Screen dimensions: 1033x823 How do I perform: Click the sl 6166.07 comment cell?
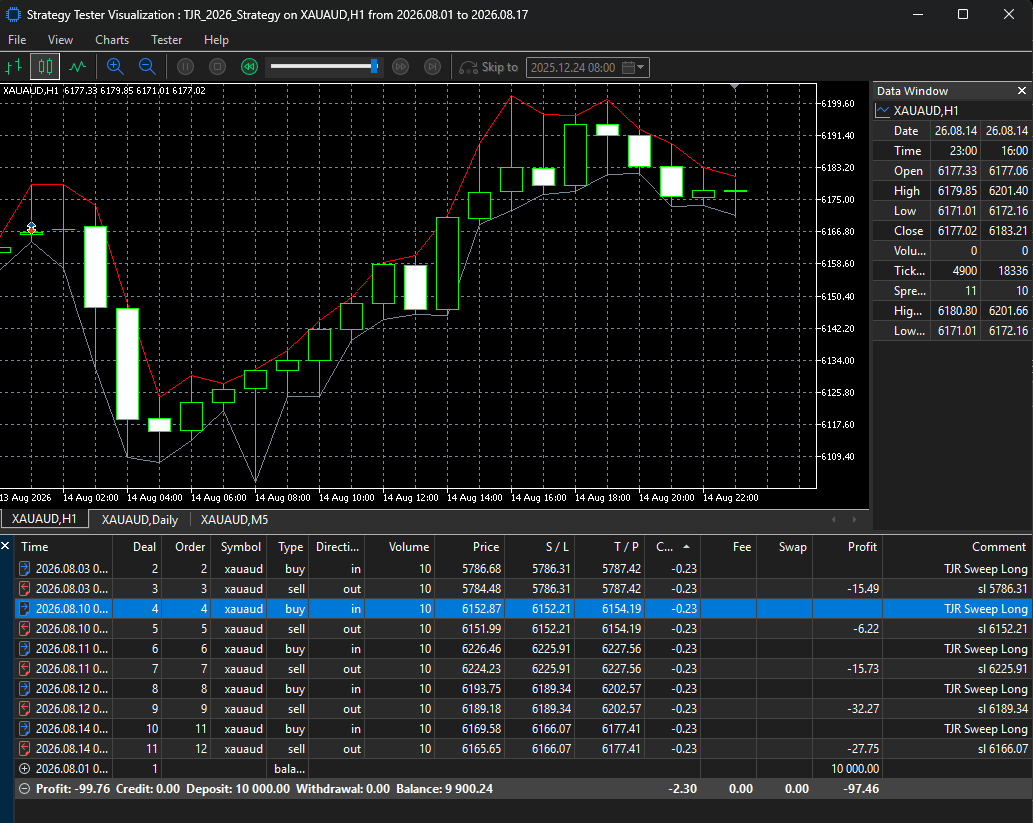(957, 749)
